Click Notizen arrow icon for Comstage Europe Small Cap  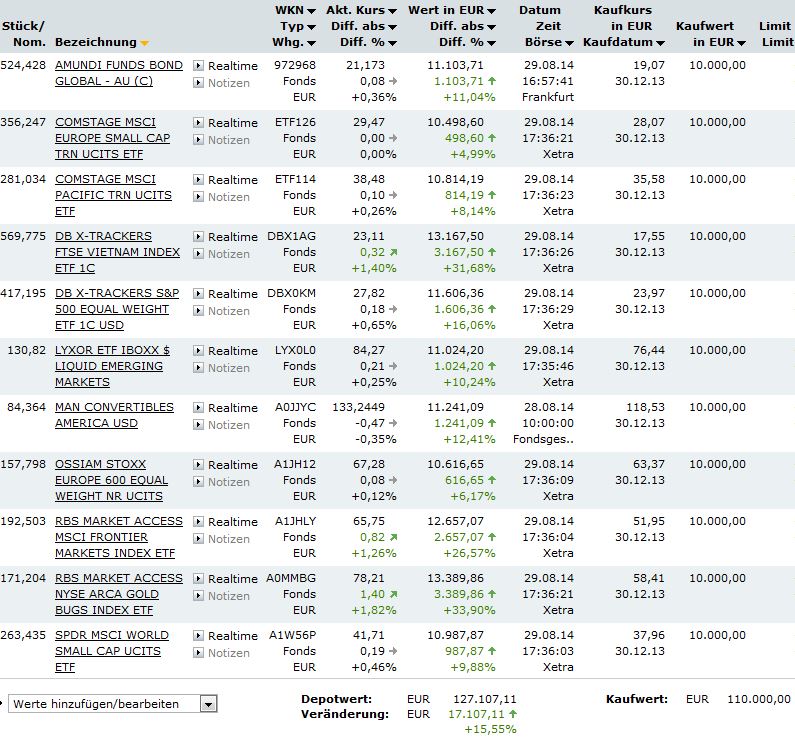[x=198, y=139]
